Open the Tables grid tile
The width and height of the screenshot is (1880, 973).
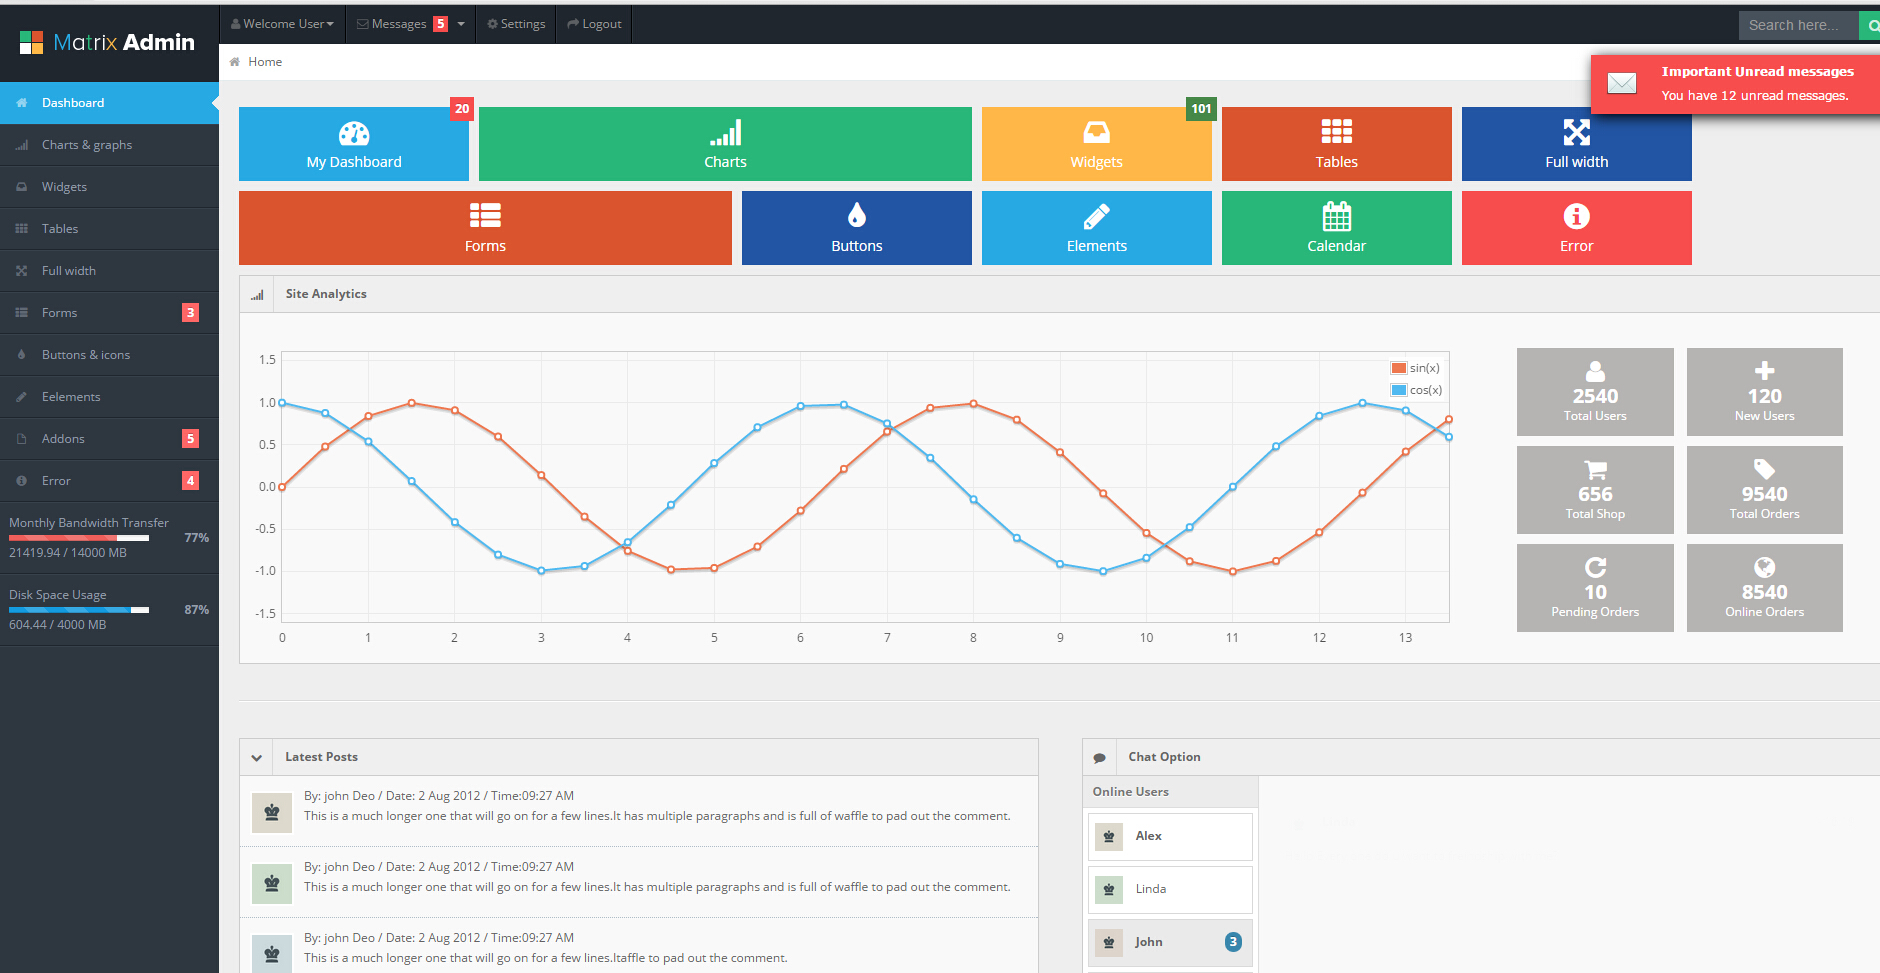pos(1337,144)
